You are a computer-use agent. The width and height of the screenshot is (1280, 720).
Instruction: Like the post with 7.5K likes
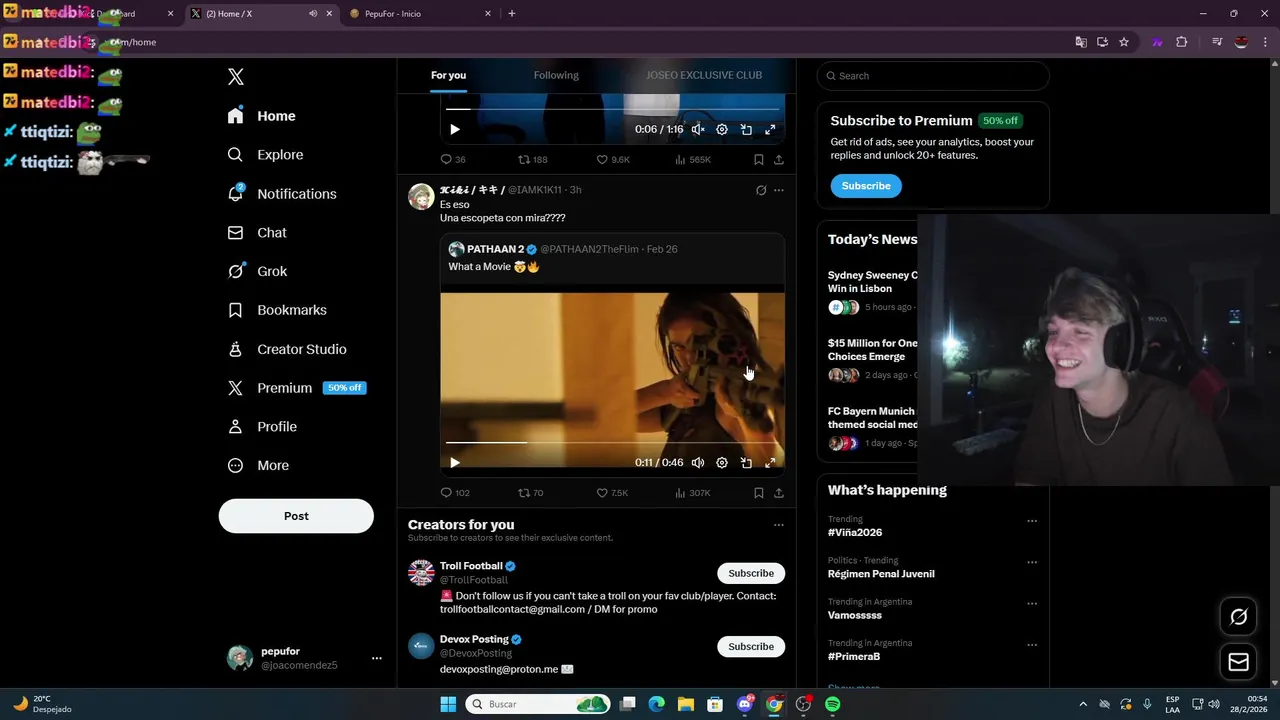612,493
